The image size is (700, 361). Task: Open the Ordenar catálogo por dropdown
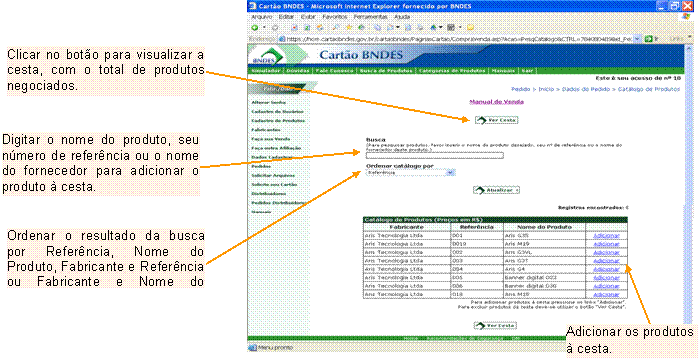410,172
